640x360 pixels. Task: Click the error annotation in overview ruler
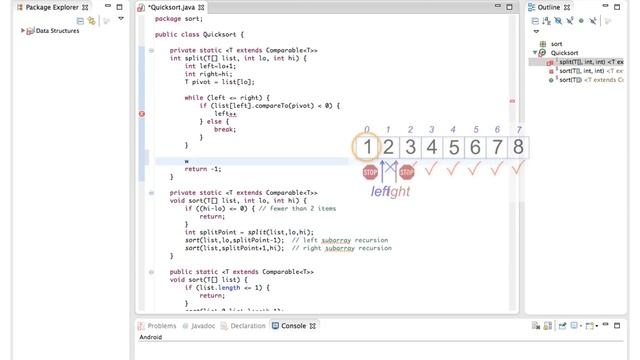coord(512,101)
